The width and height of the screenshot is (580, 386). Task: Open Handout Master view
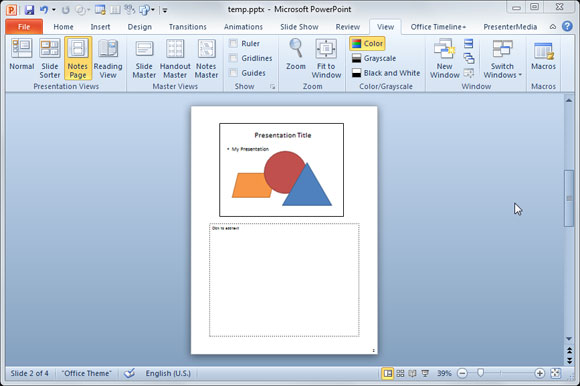click(x=175, y=58)
